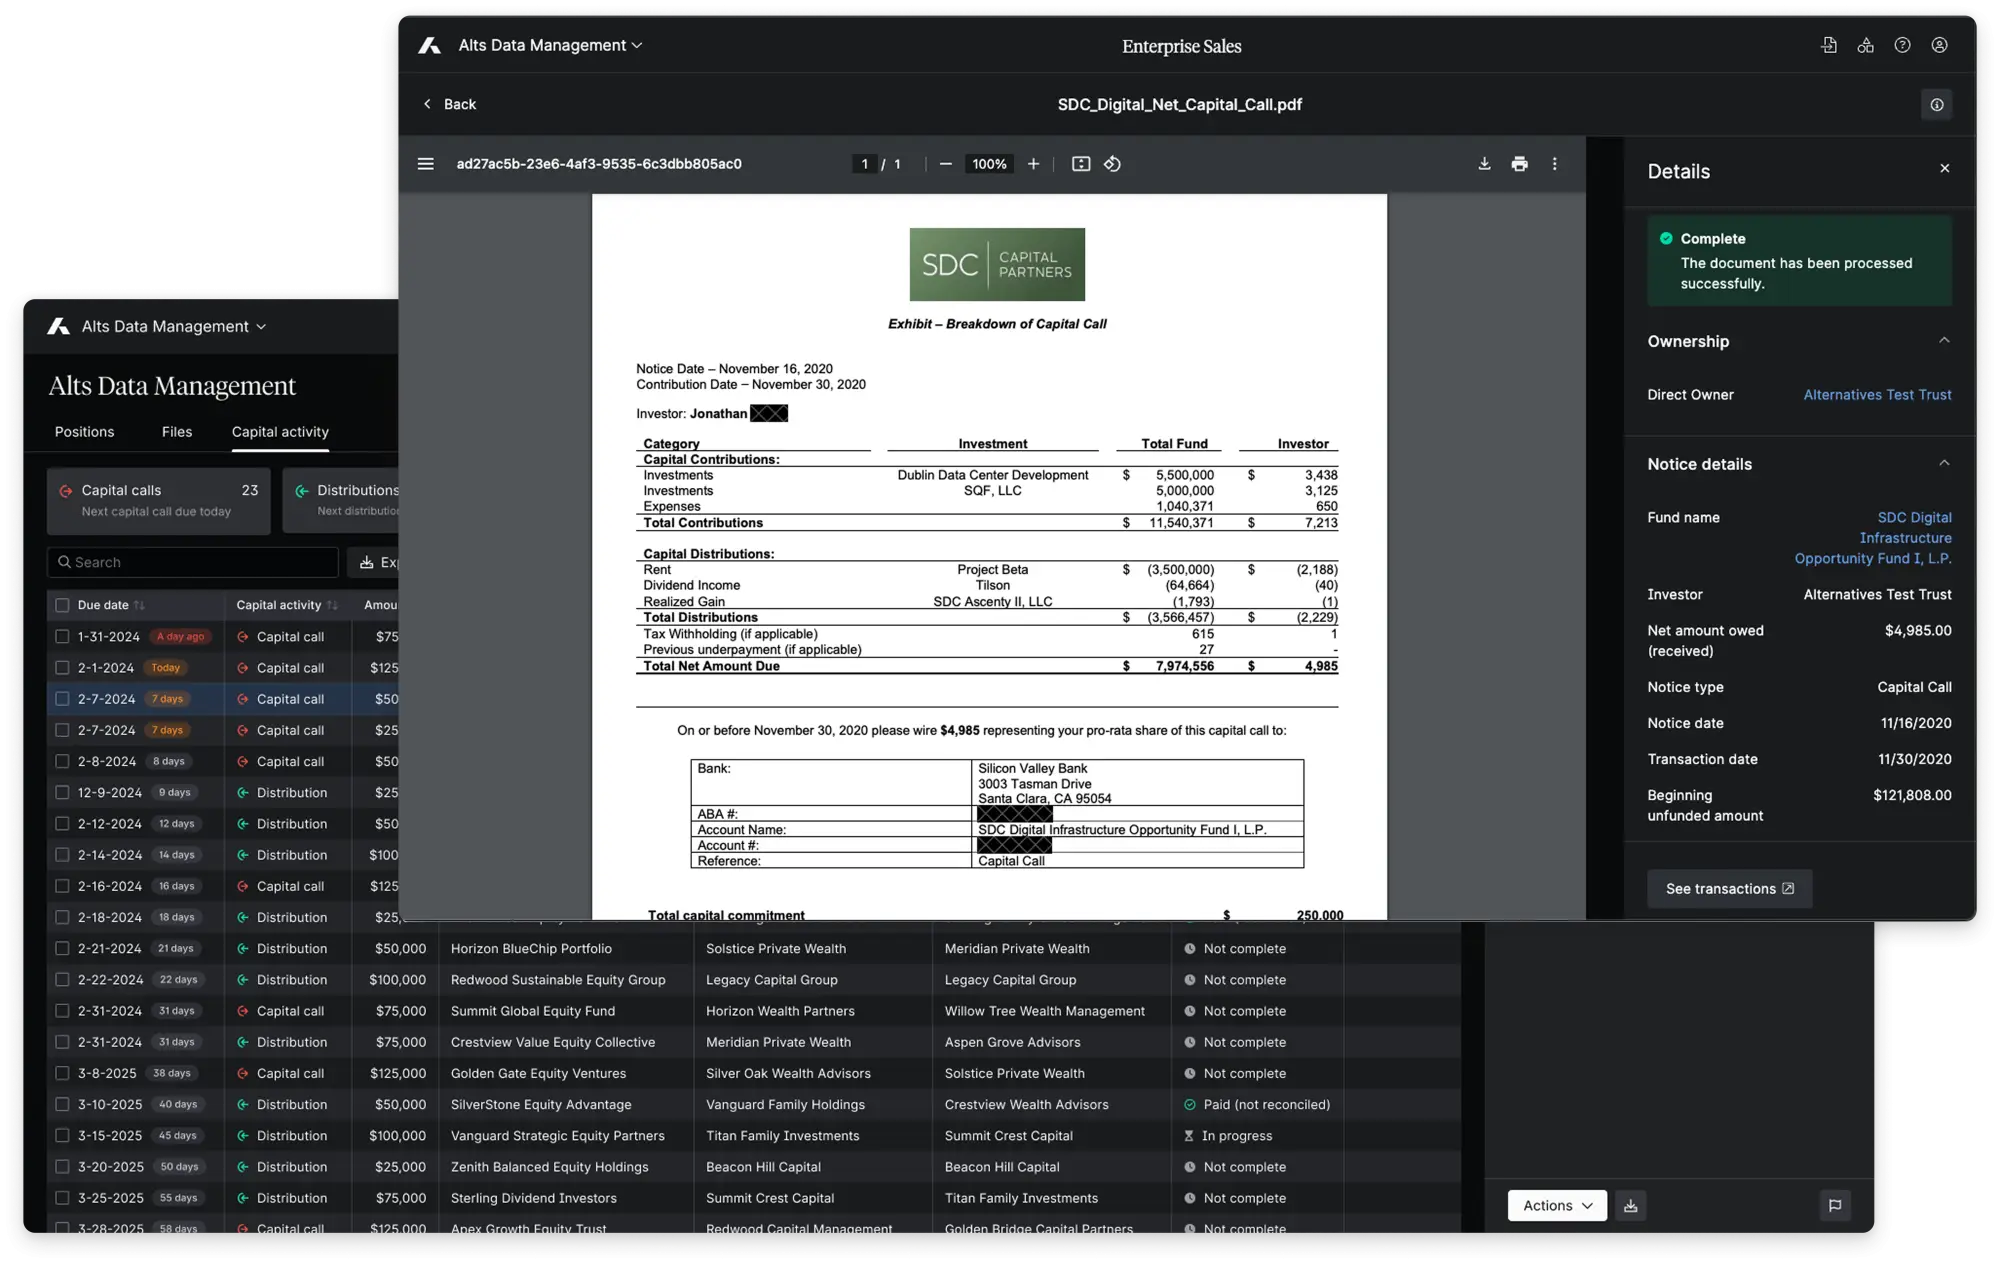Click the logo in back window header
This screenshot has height=1264, width=2000.
pos(59,326)
